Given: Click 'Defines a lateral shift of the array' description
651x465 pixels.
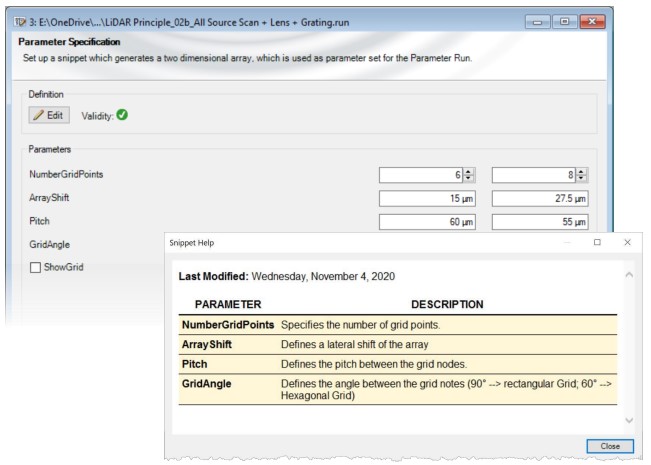Looking at the screenshot, I should click(x=355, y=344).
